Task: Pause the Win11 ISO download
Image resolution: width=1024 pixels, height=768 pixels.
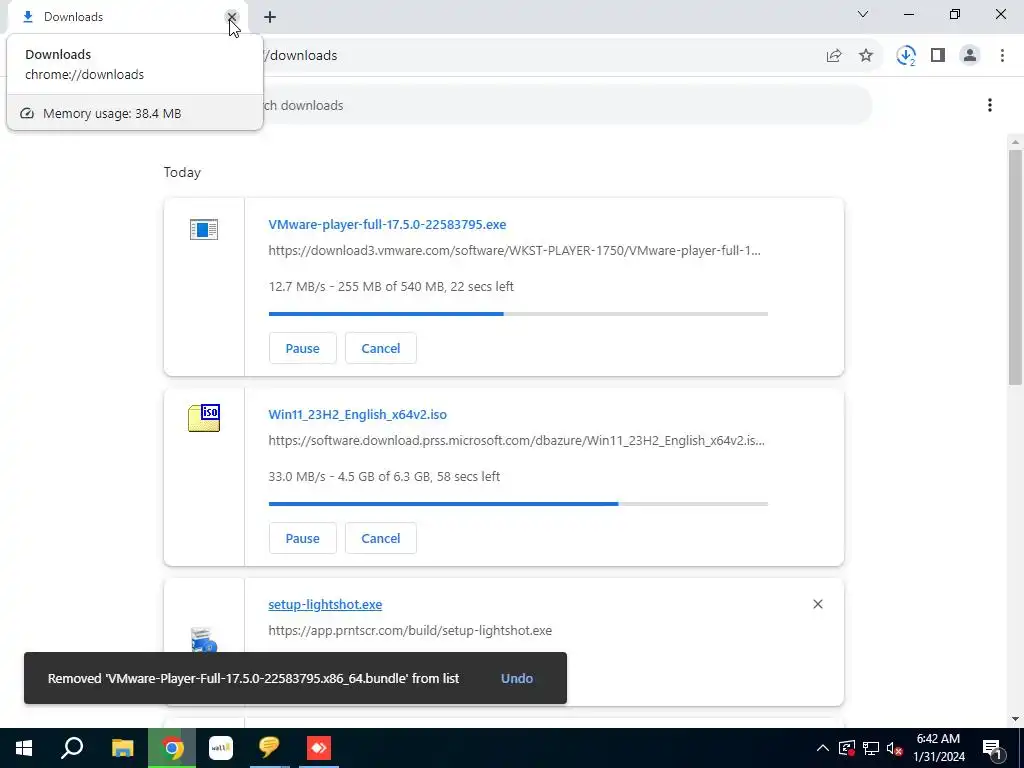Action: point(302,538)
